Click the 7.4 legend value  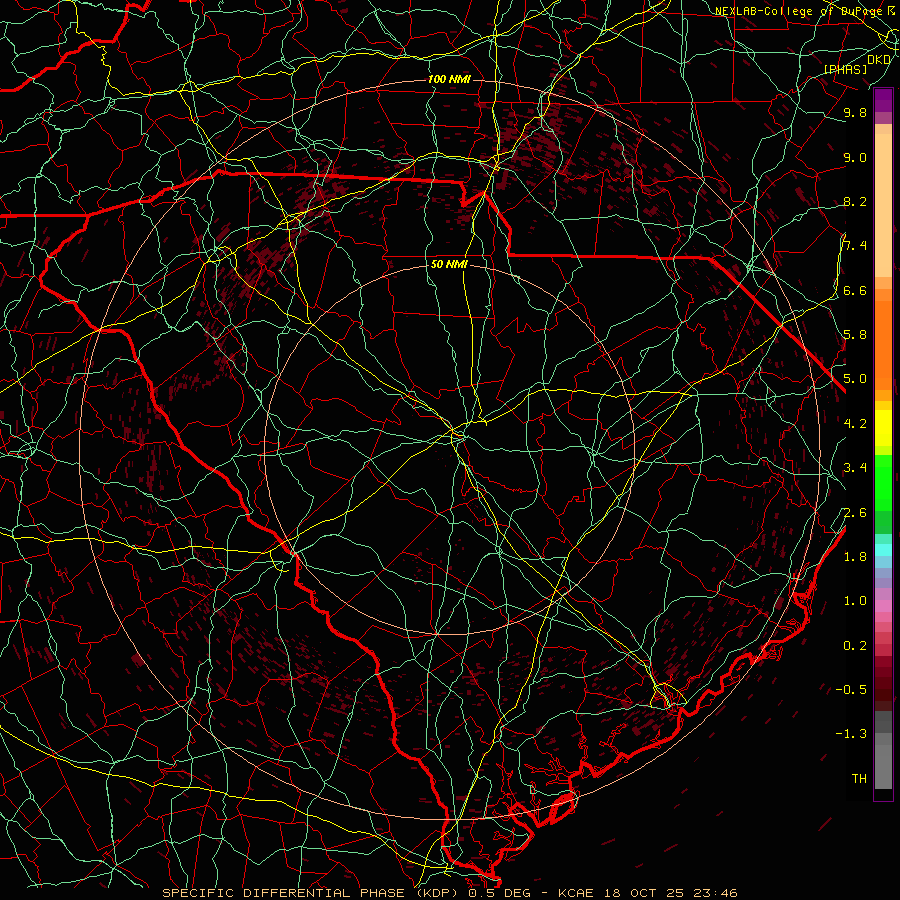click(x=855, y=246)
